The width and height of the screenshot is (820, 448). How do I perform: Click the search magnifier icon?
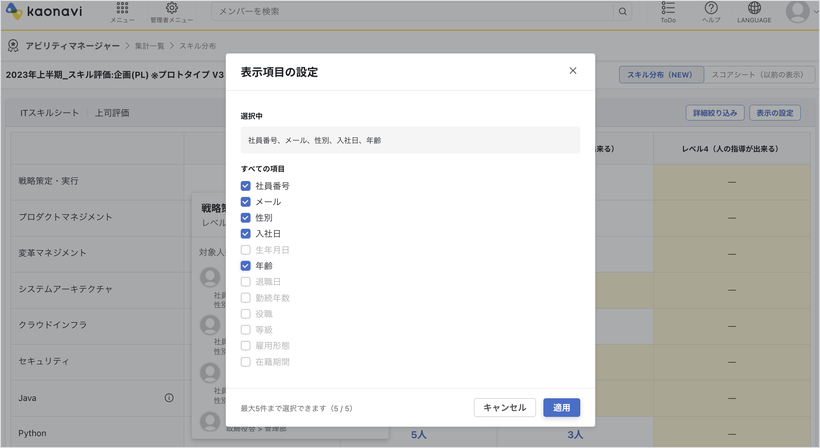(x=622, y=12)
